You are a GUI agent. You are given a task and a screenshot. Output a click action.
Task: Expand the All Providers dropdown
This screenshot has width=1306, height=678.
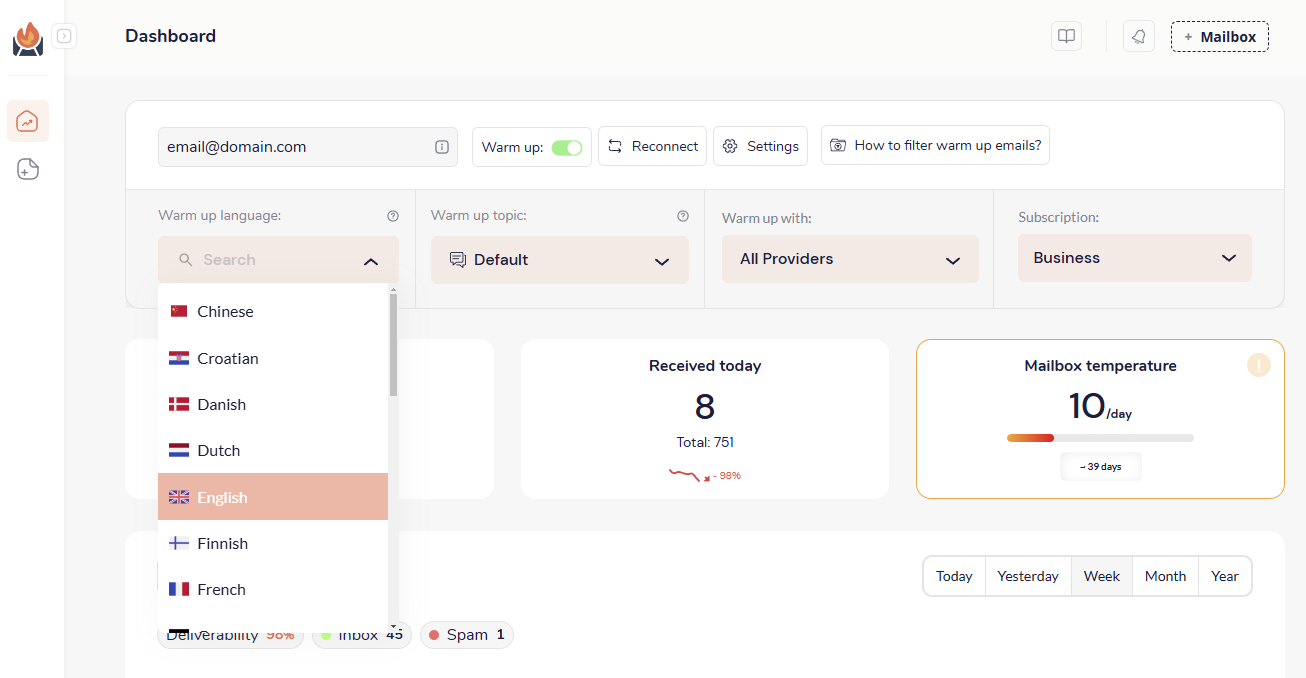coord(850,259)
